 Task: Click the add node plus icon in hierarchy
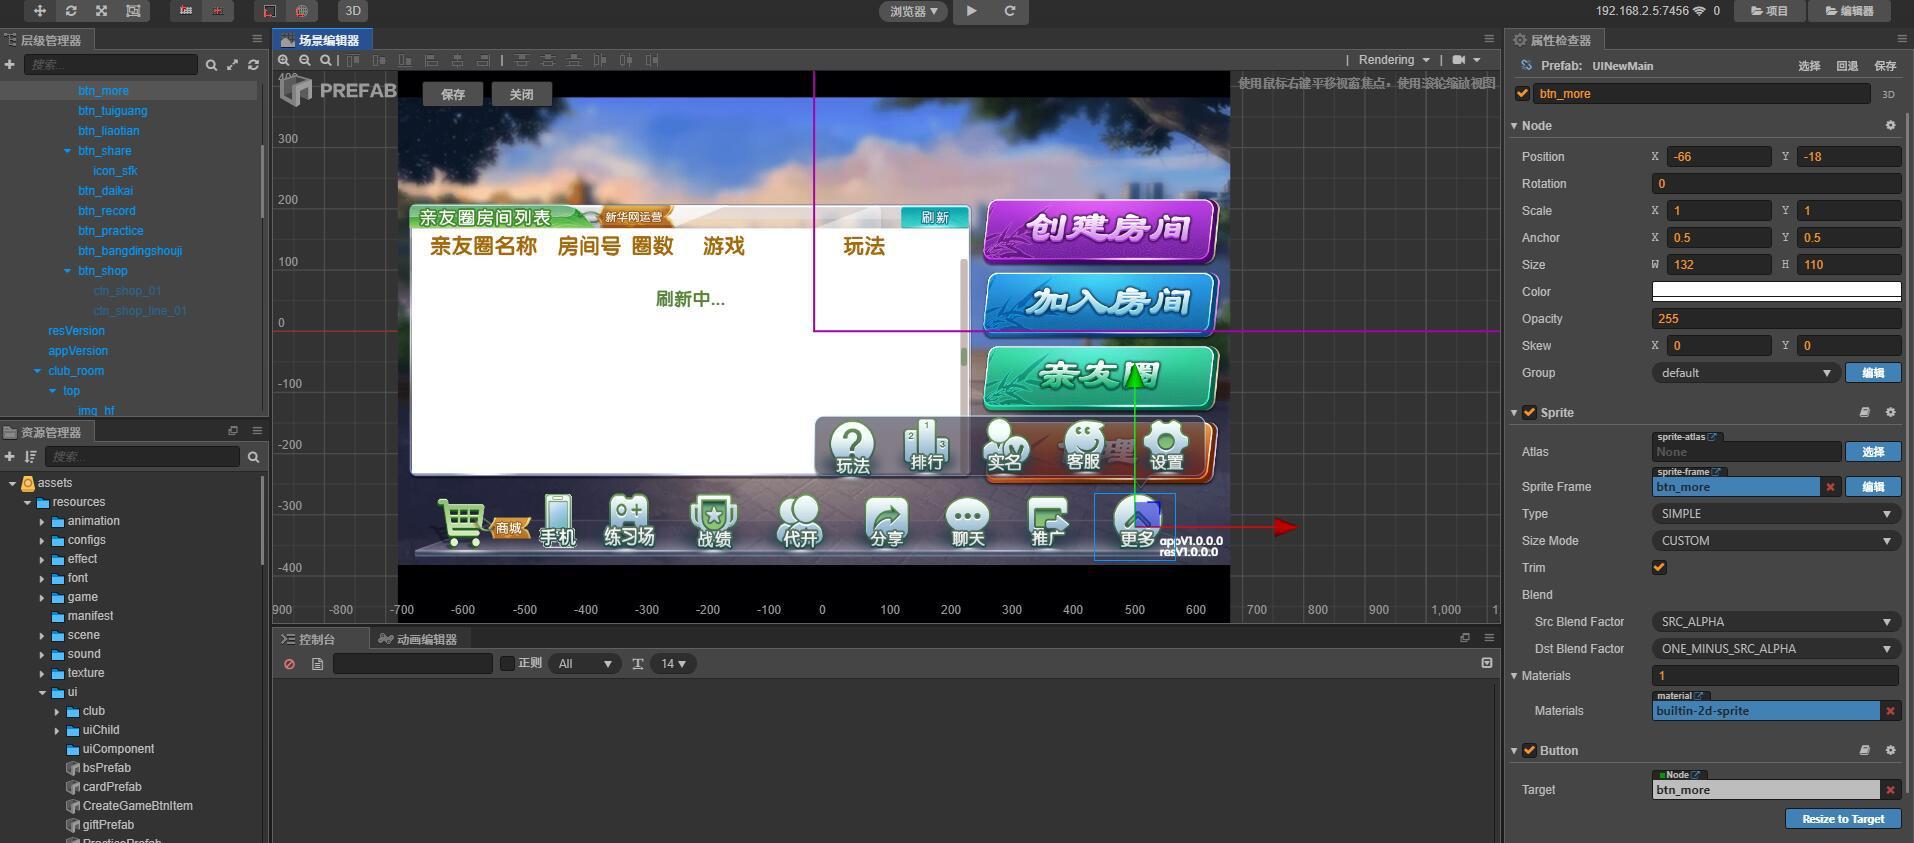(10, 65)
